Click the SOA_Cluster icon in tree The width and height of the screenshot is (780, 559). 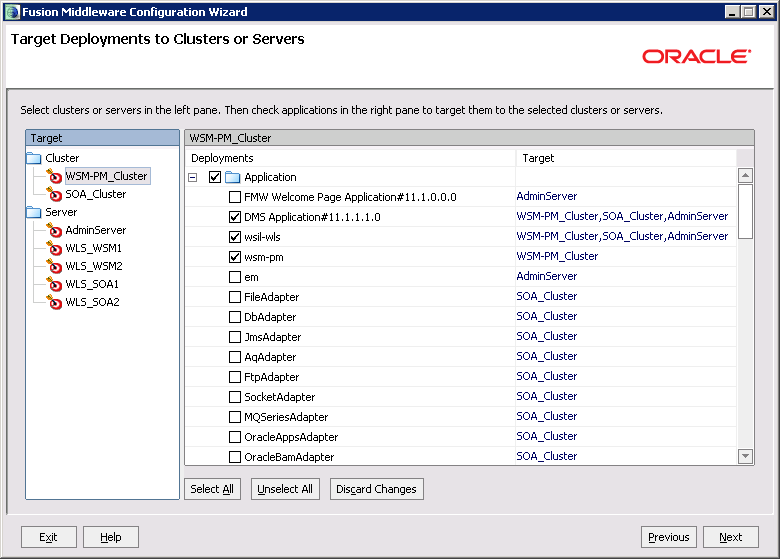click(x=54, y=195)
